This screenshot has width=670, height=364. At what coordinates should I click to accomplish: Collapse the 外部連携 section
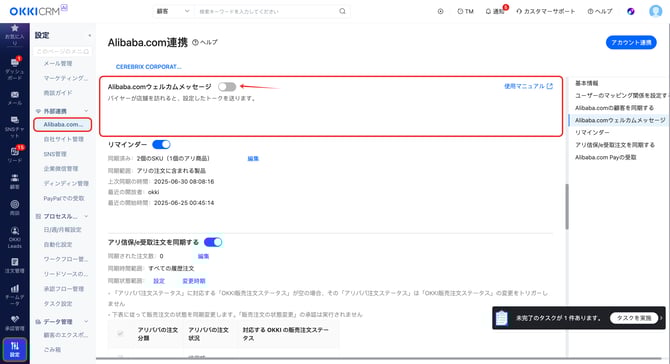[x=86, y=111]
